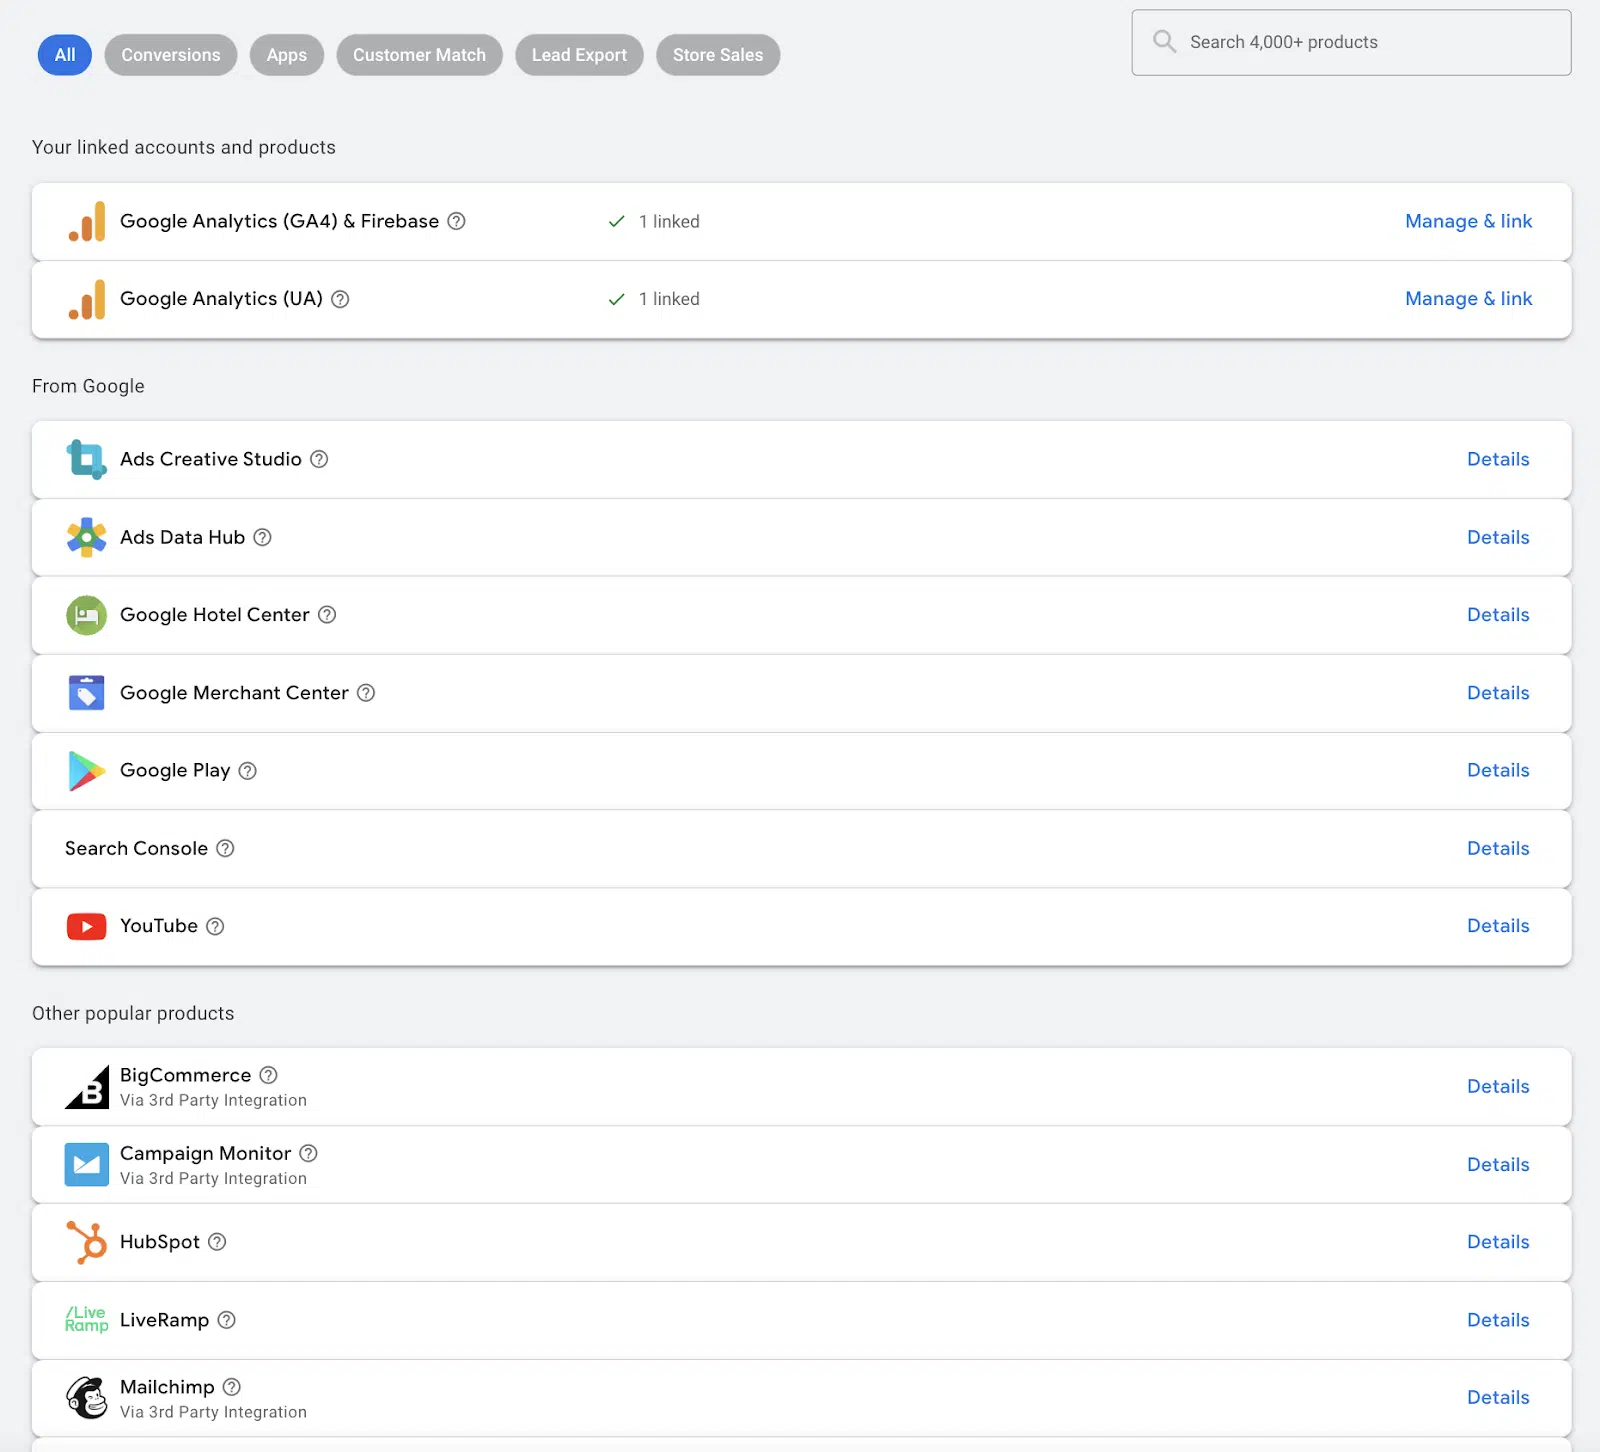Open Details for Campaign Monitor
Viewport: 1600px width, 1452px height.
coord(1498,1165)
